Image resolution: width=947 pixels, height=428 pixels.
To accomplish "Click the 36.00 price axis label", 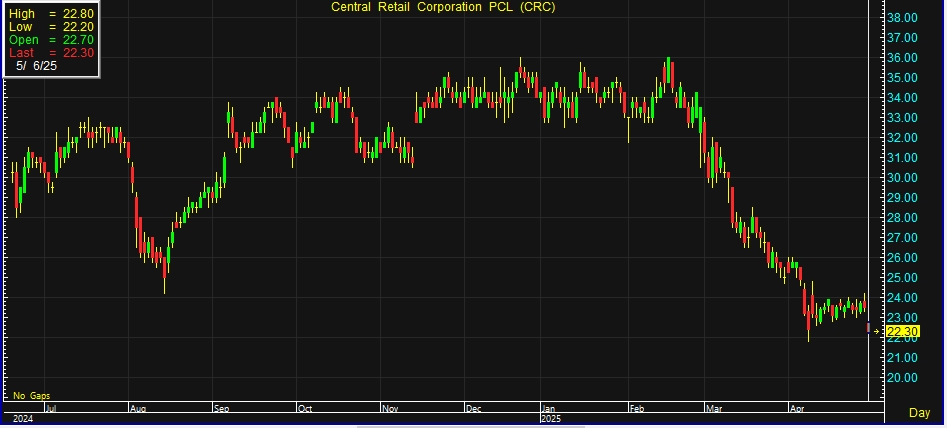I will pyautogui.click(x=902, y=58).
